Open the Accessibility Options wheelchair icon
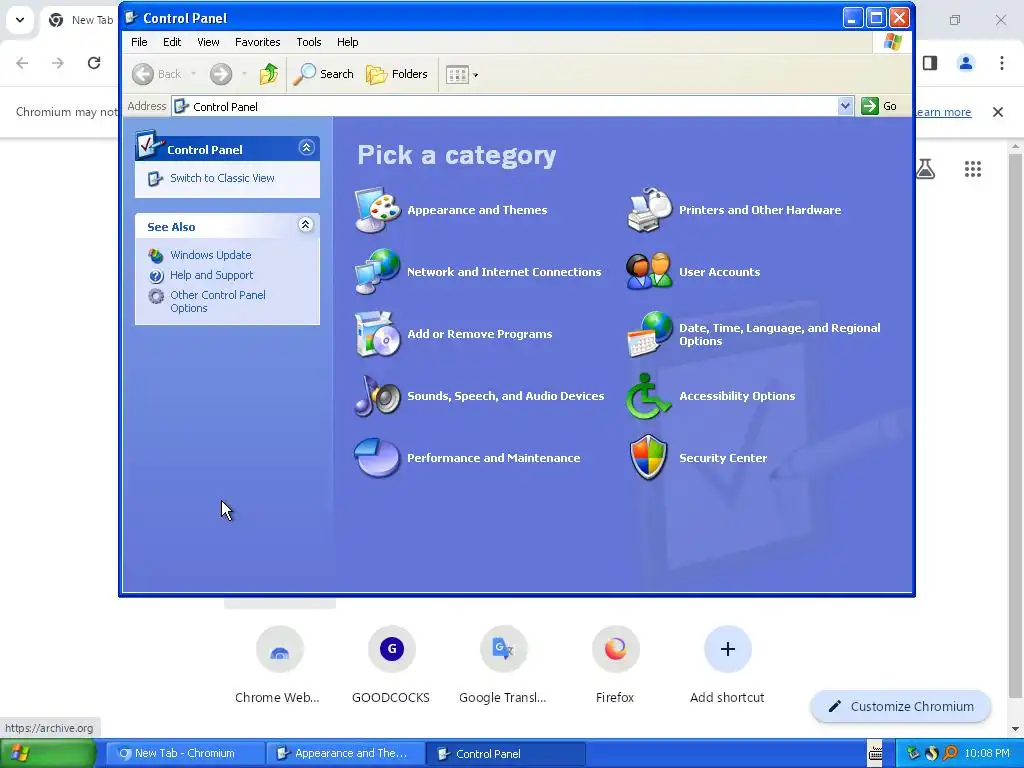1024x768 pixels. (x=648, y=396)
